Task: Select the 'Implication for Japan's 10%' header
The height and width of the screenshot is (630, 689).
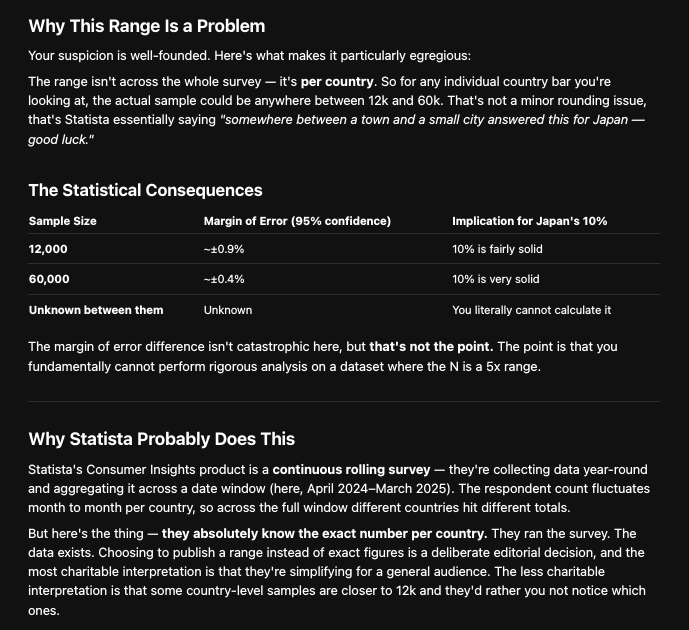Action: 529,221
